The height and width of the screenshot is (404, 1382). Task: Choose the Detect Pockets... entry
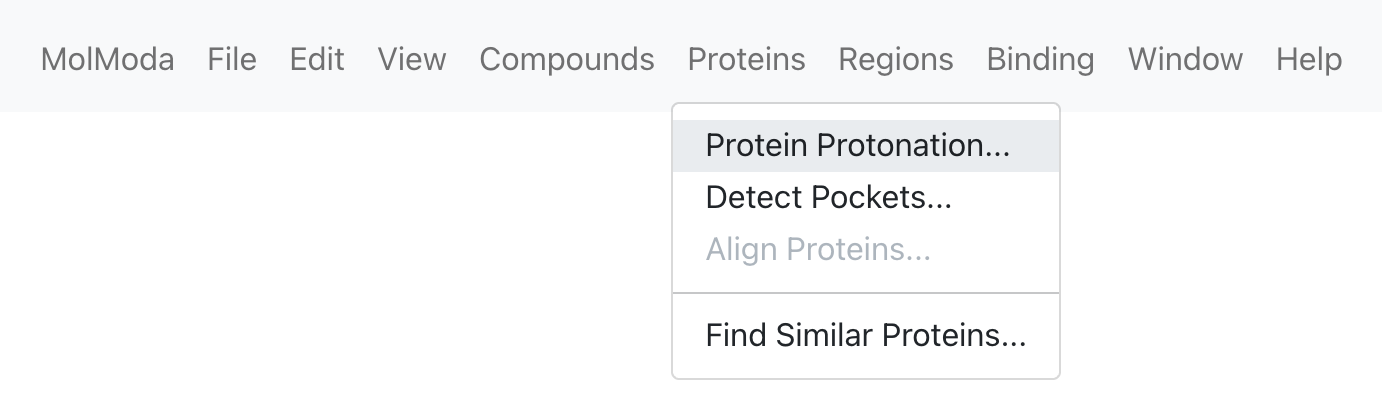[866, 198]
